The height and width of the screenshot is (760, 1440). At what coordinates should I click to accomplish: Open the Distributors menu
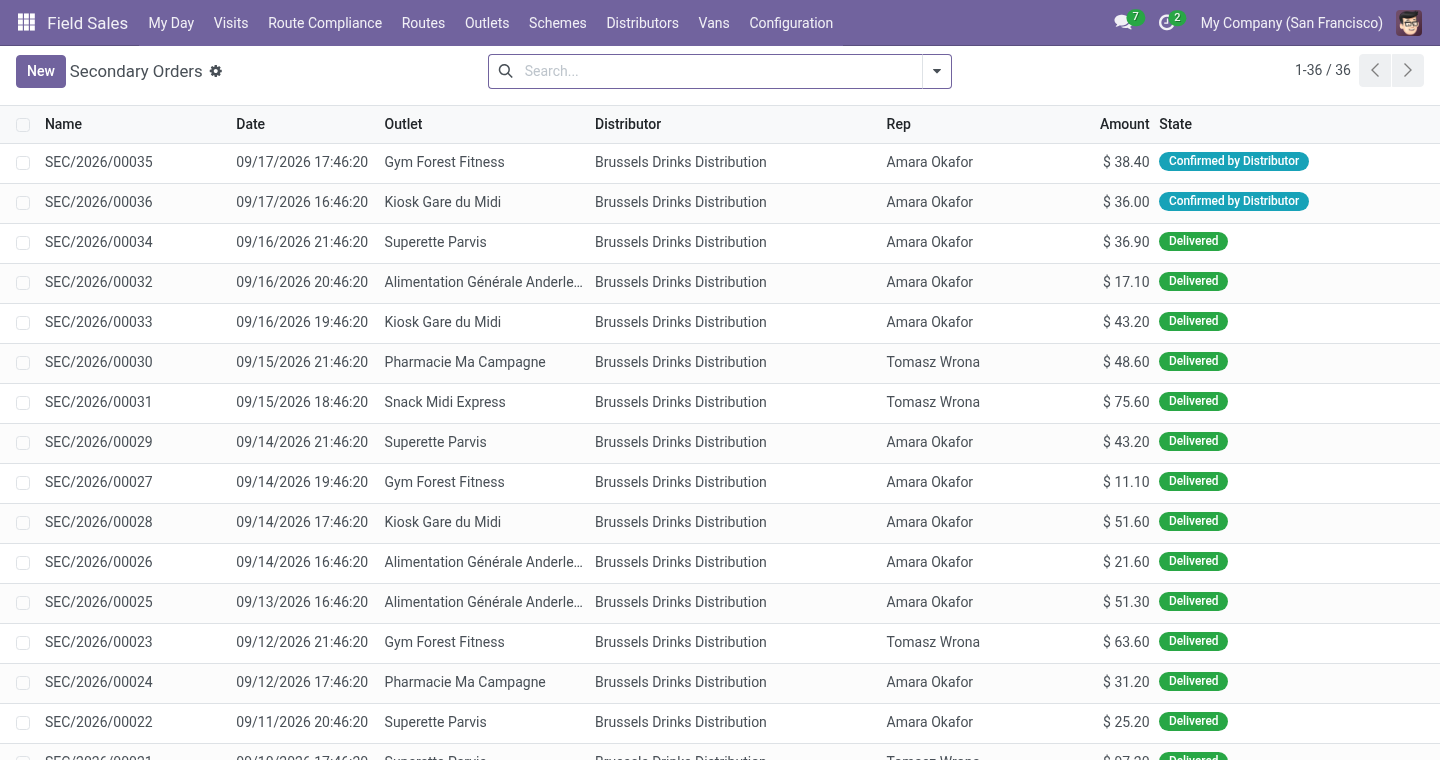click(642, 23)
